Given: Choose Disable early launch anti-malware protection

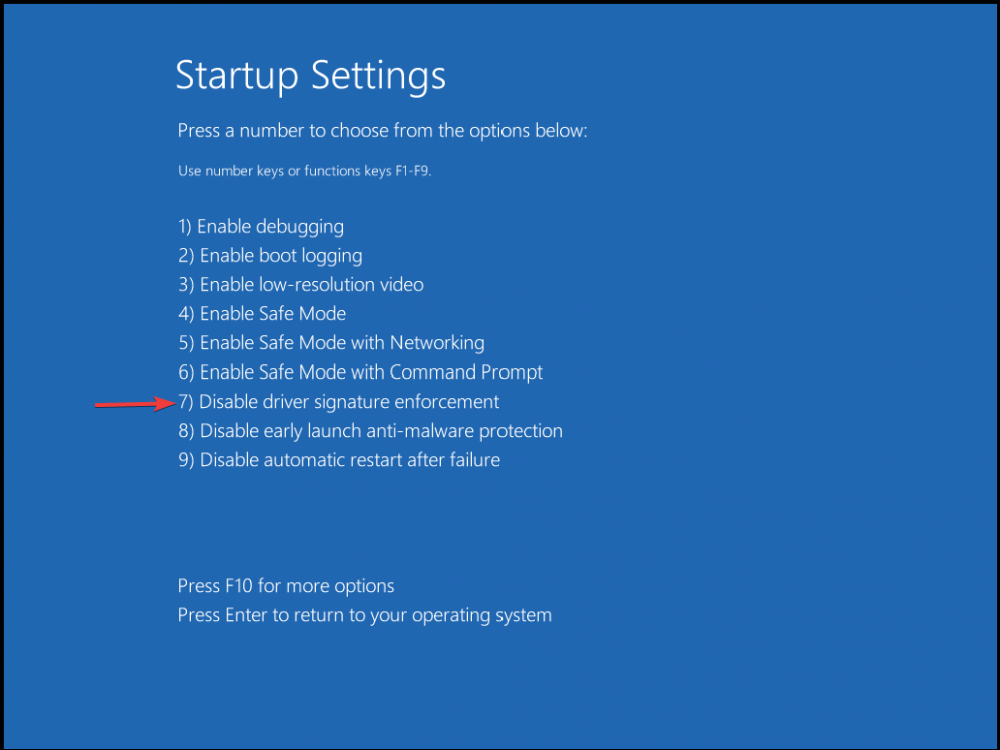Looking at the screenshot, I should pyautogui.click(x=371, y=431).
